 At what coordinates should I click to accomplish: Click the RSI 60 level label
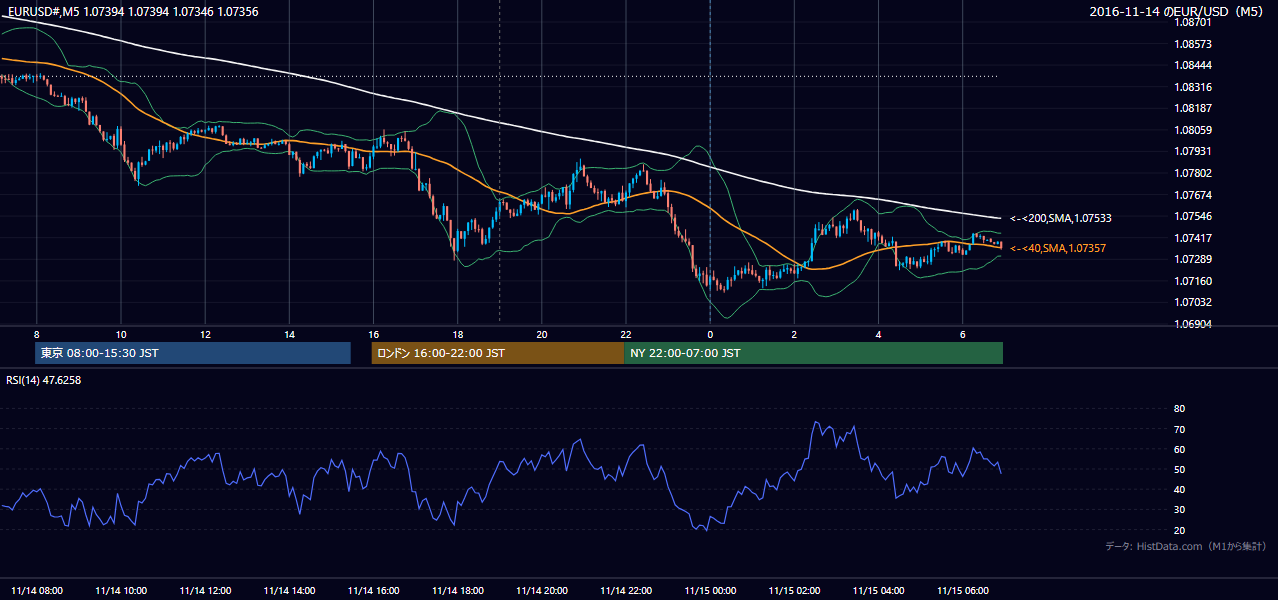tap(1179, 449)
